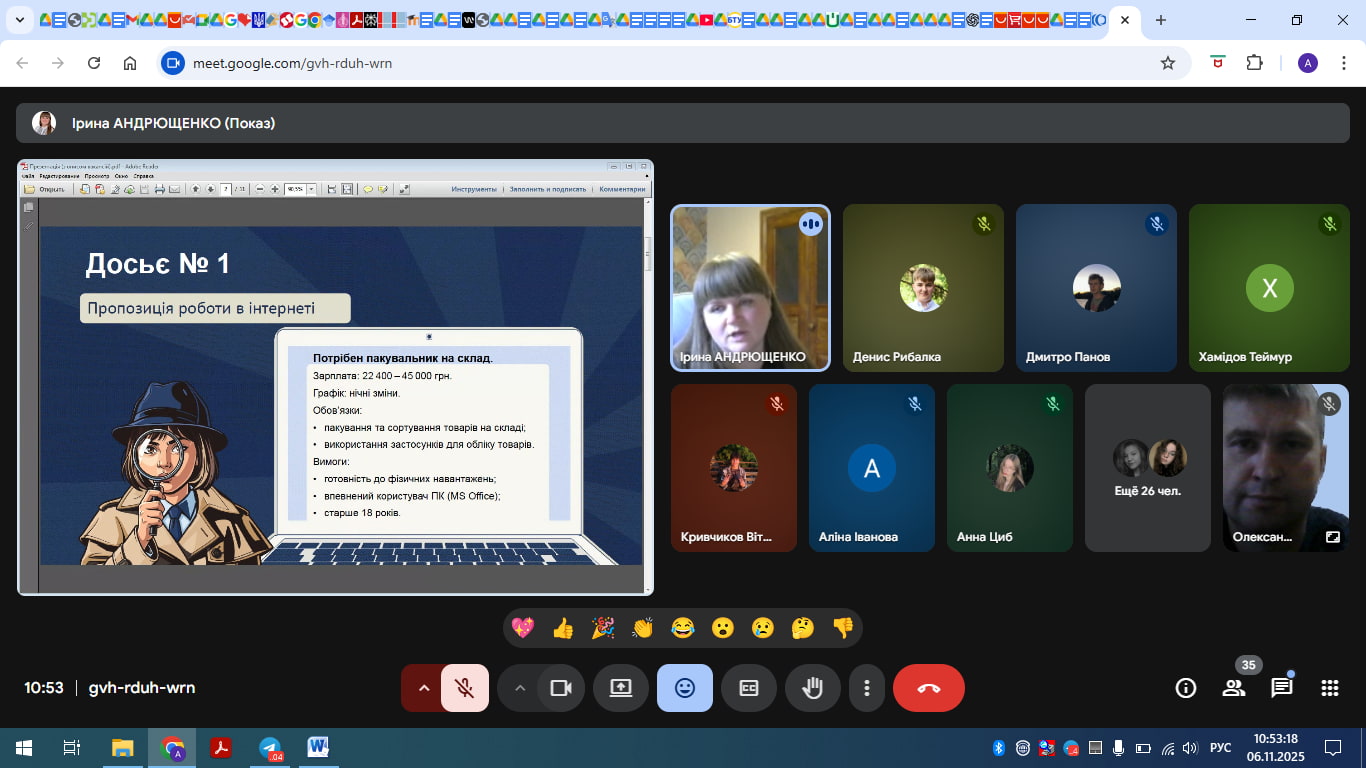The image size is (1366, 768).
Task: Click the share screen icon
Action: pos(621,688)
